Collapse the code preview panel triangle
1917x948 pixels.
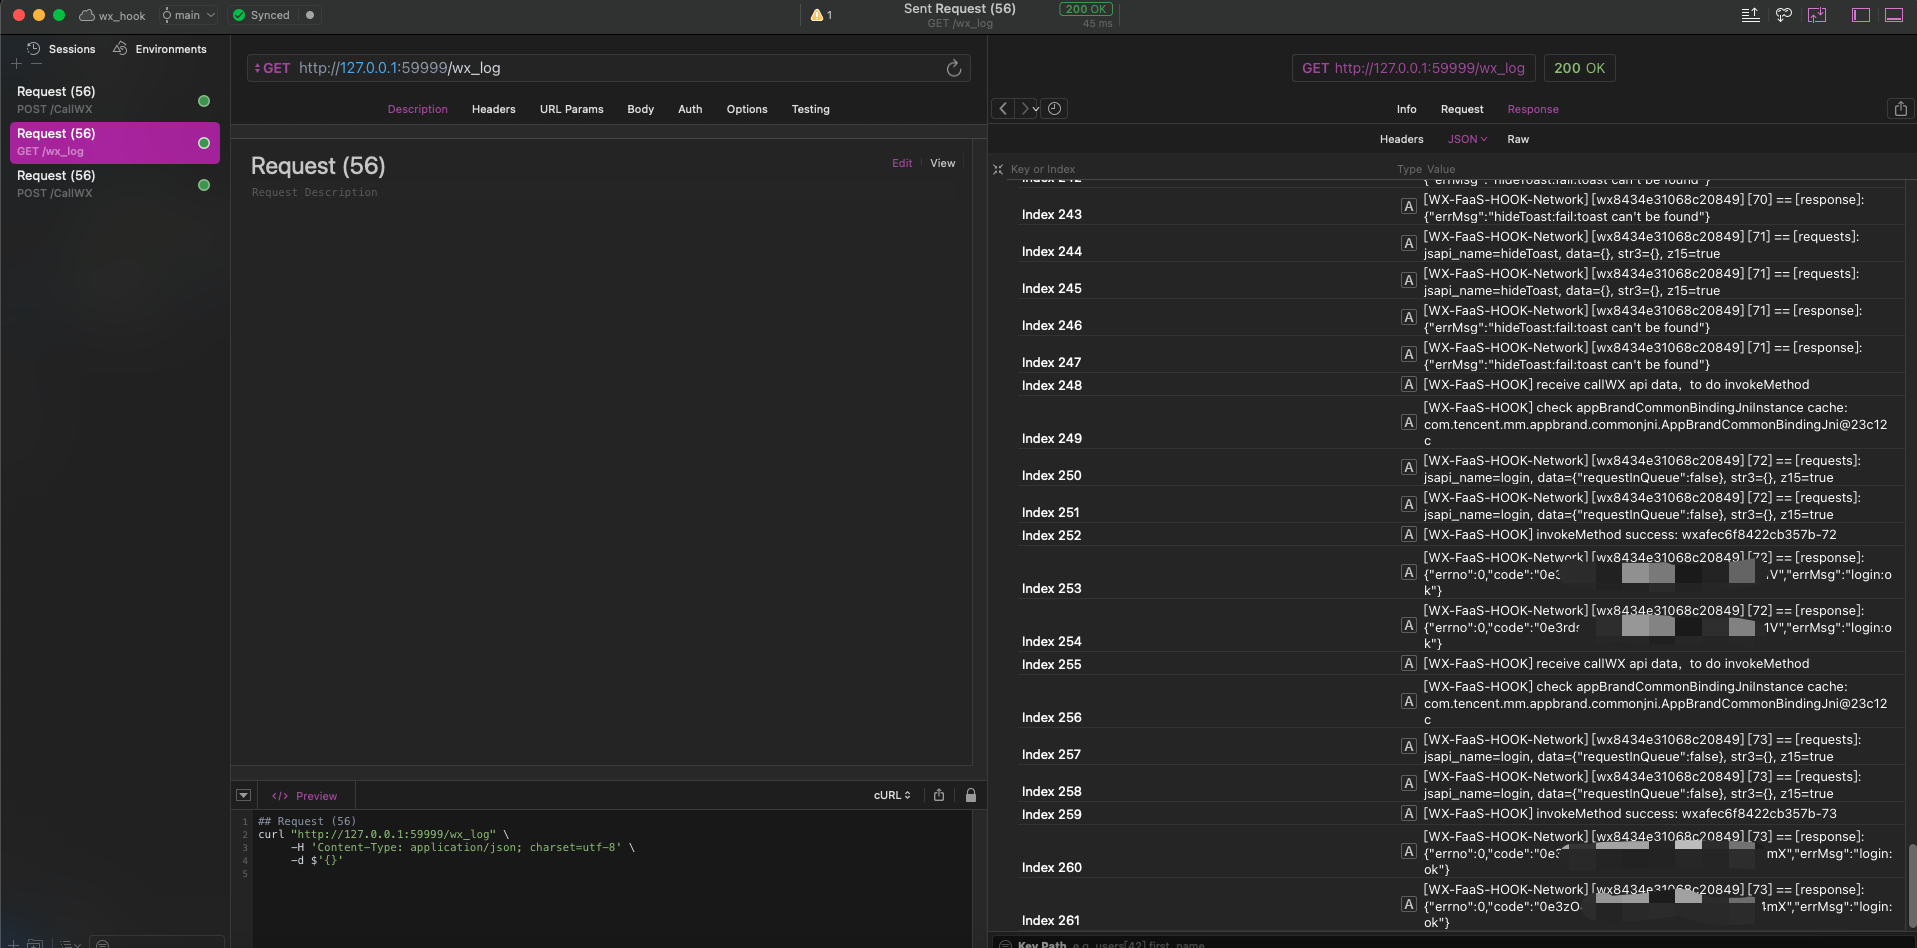243,795
